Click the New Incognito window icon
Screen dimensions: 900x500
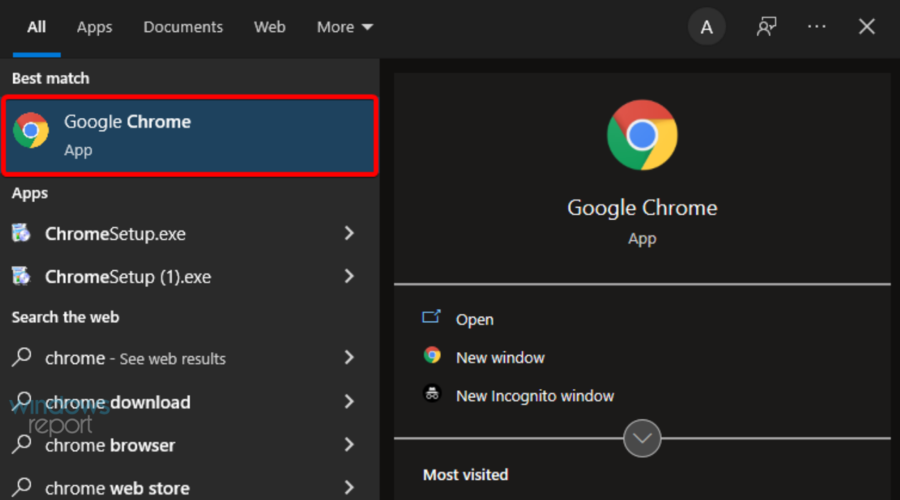pyautogui.click(x=432, y=394)
